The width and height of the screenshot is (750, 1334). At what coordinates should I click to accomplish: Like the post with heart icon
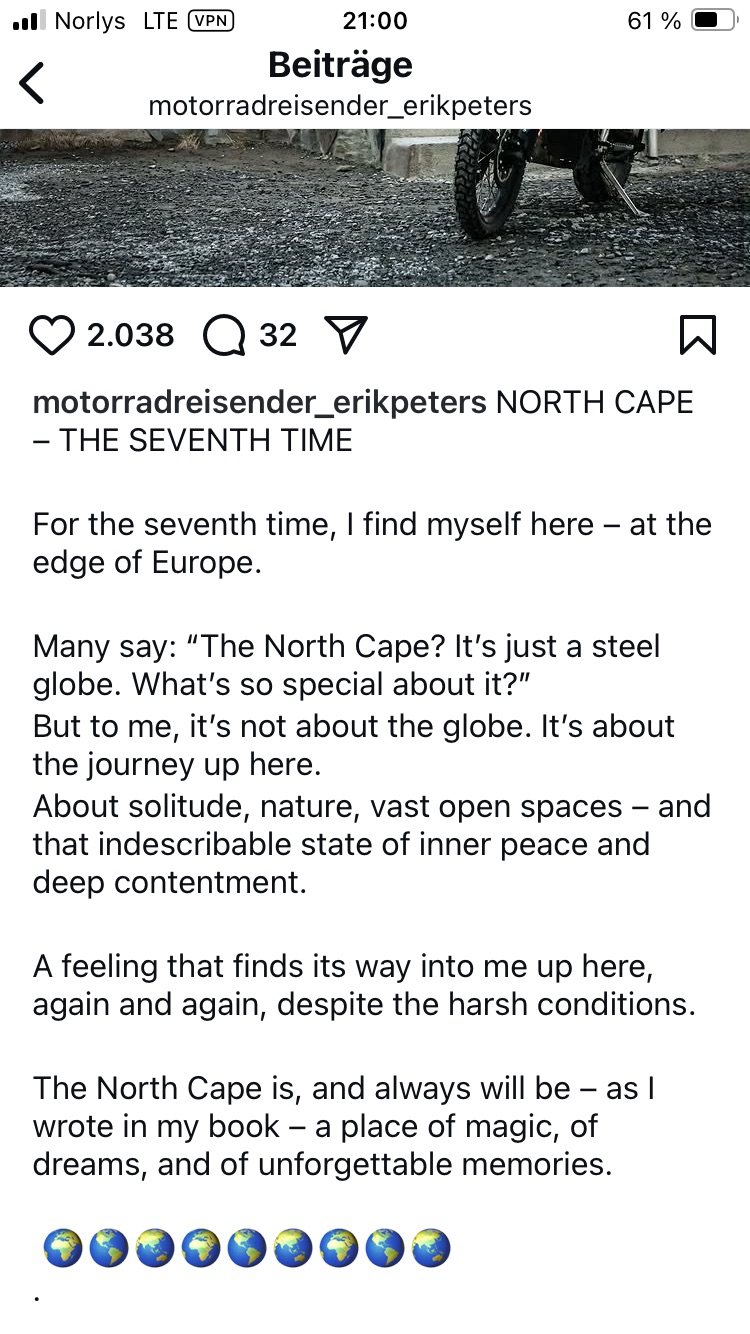(x=54, y=336)
